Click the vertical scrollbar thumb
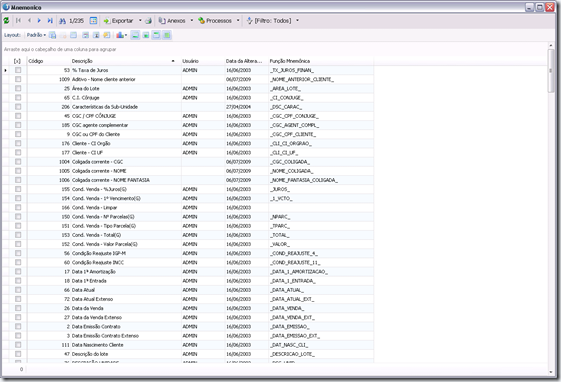 coord(551,70)
